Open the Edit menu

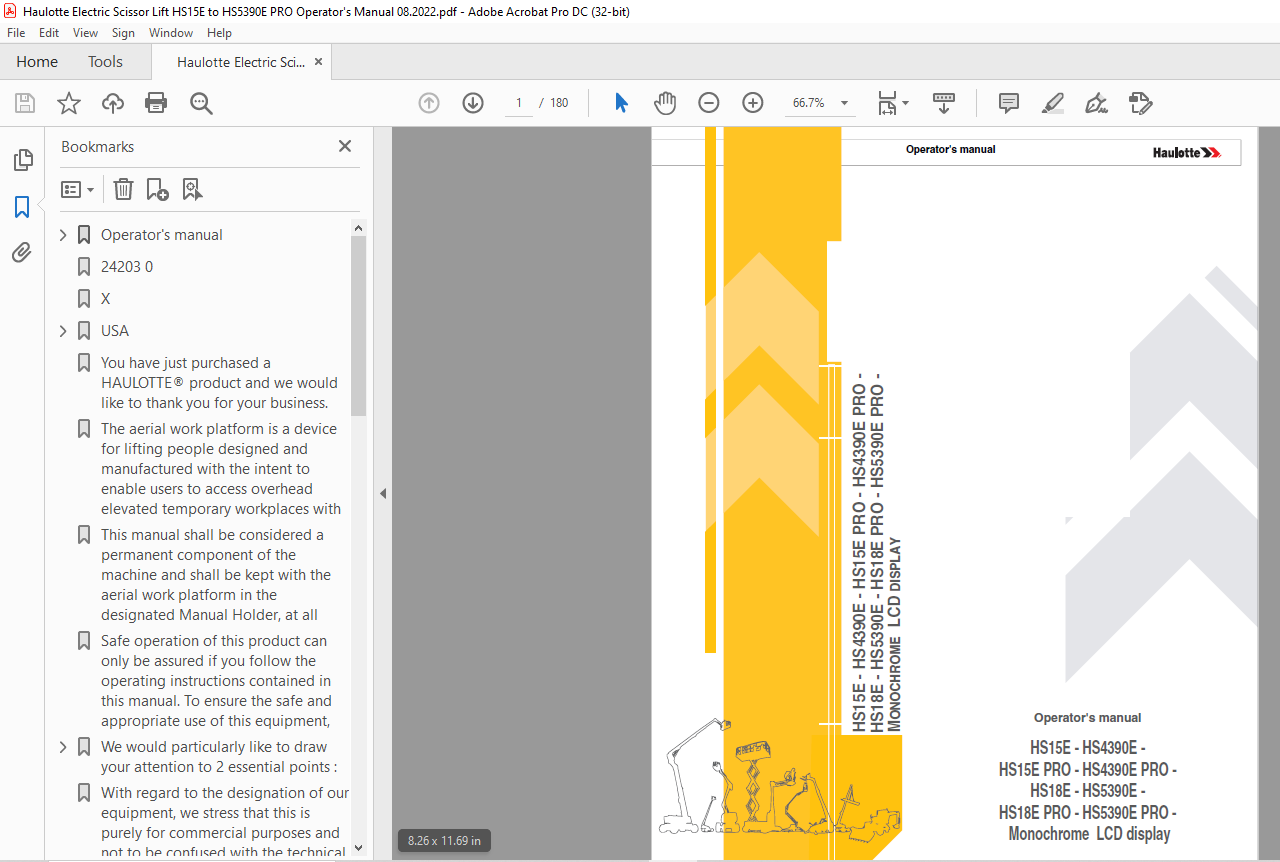(x=49, y=33)
